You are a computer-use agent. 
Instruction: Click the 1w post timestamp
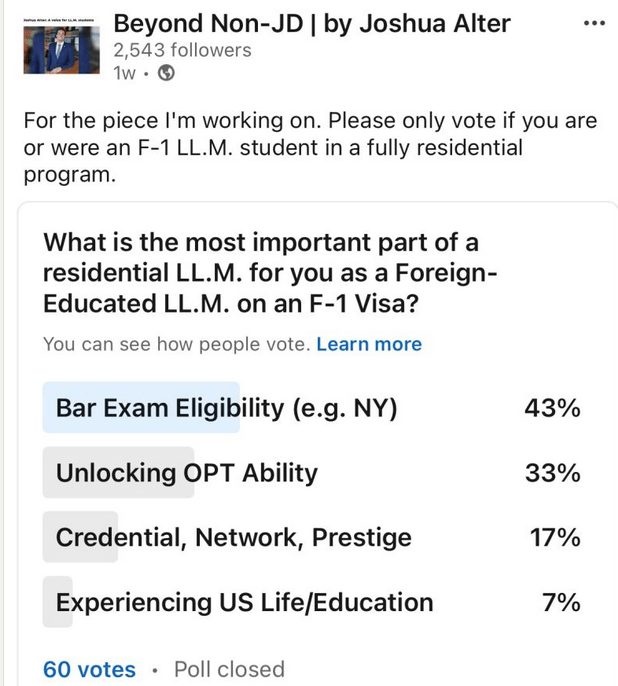coord(125,73)
